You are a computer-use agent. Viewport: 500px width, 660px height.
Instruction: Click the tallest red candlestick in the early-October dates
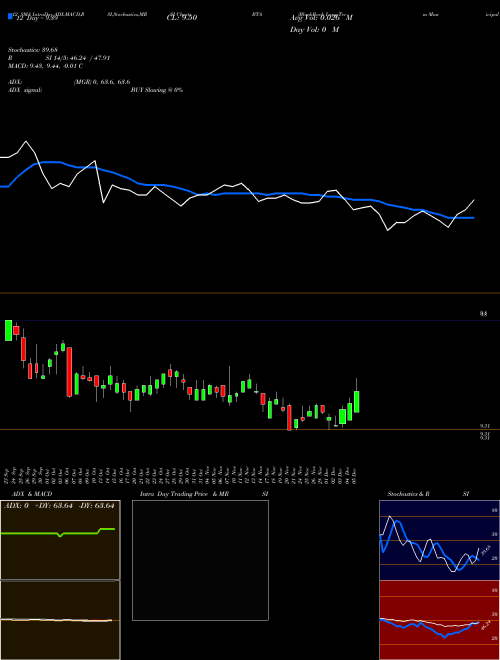click(x=69, y=372)
